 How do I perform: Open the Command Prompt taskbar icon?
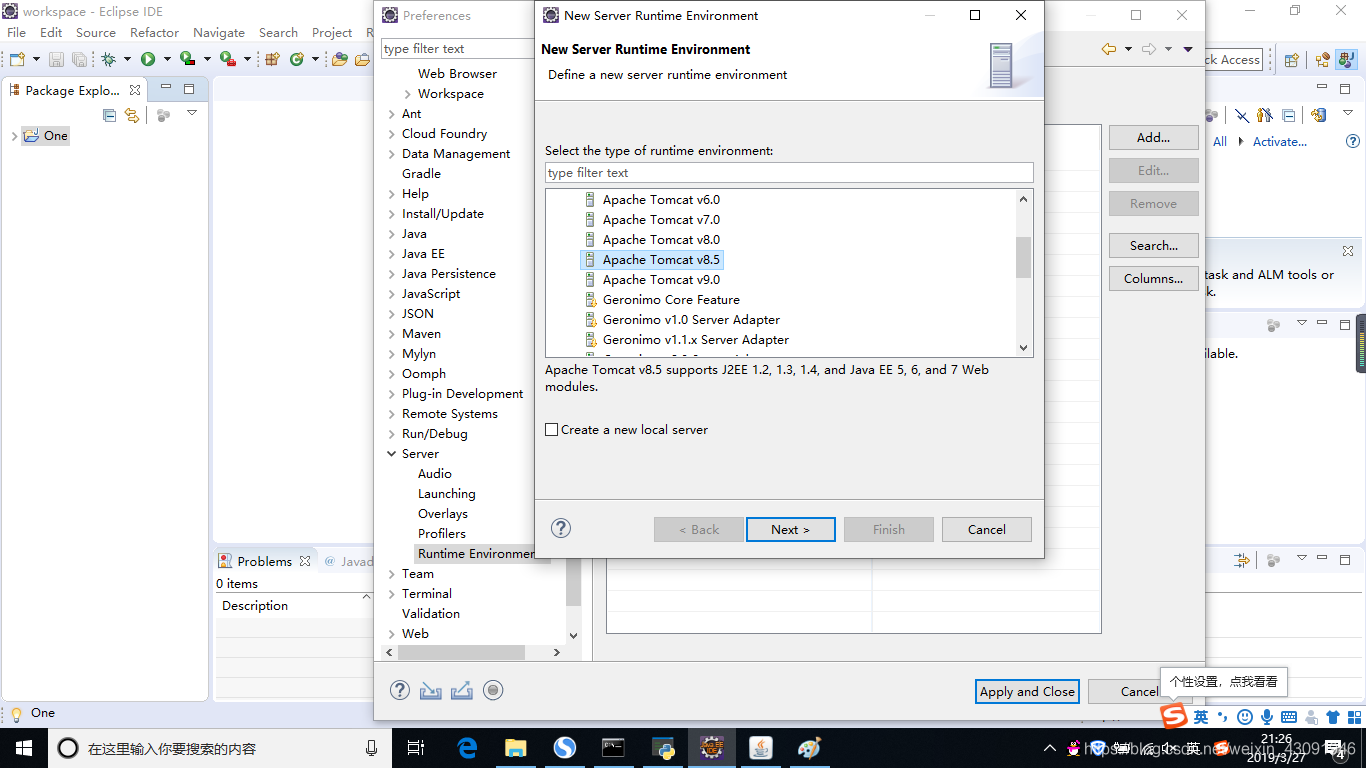click(x=614, y=748)
